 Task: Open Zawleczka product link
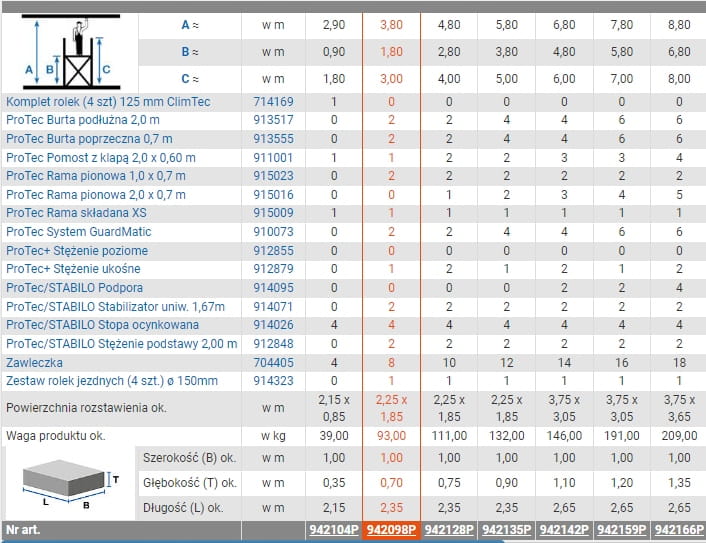35,362
